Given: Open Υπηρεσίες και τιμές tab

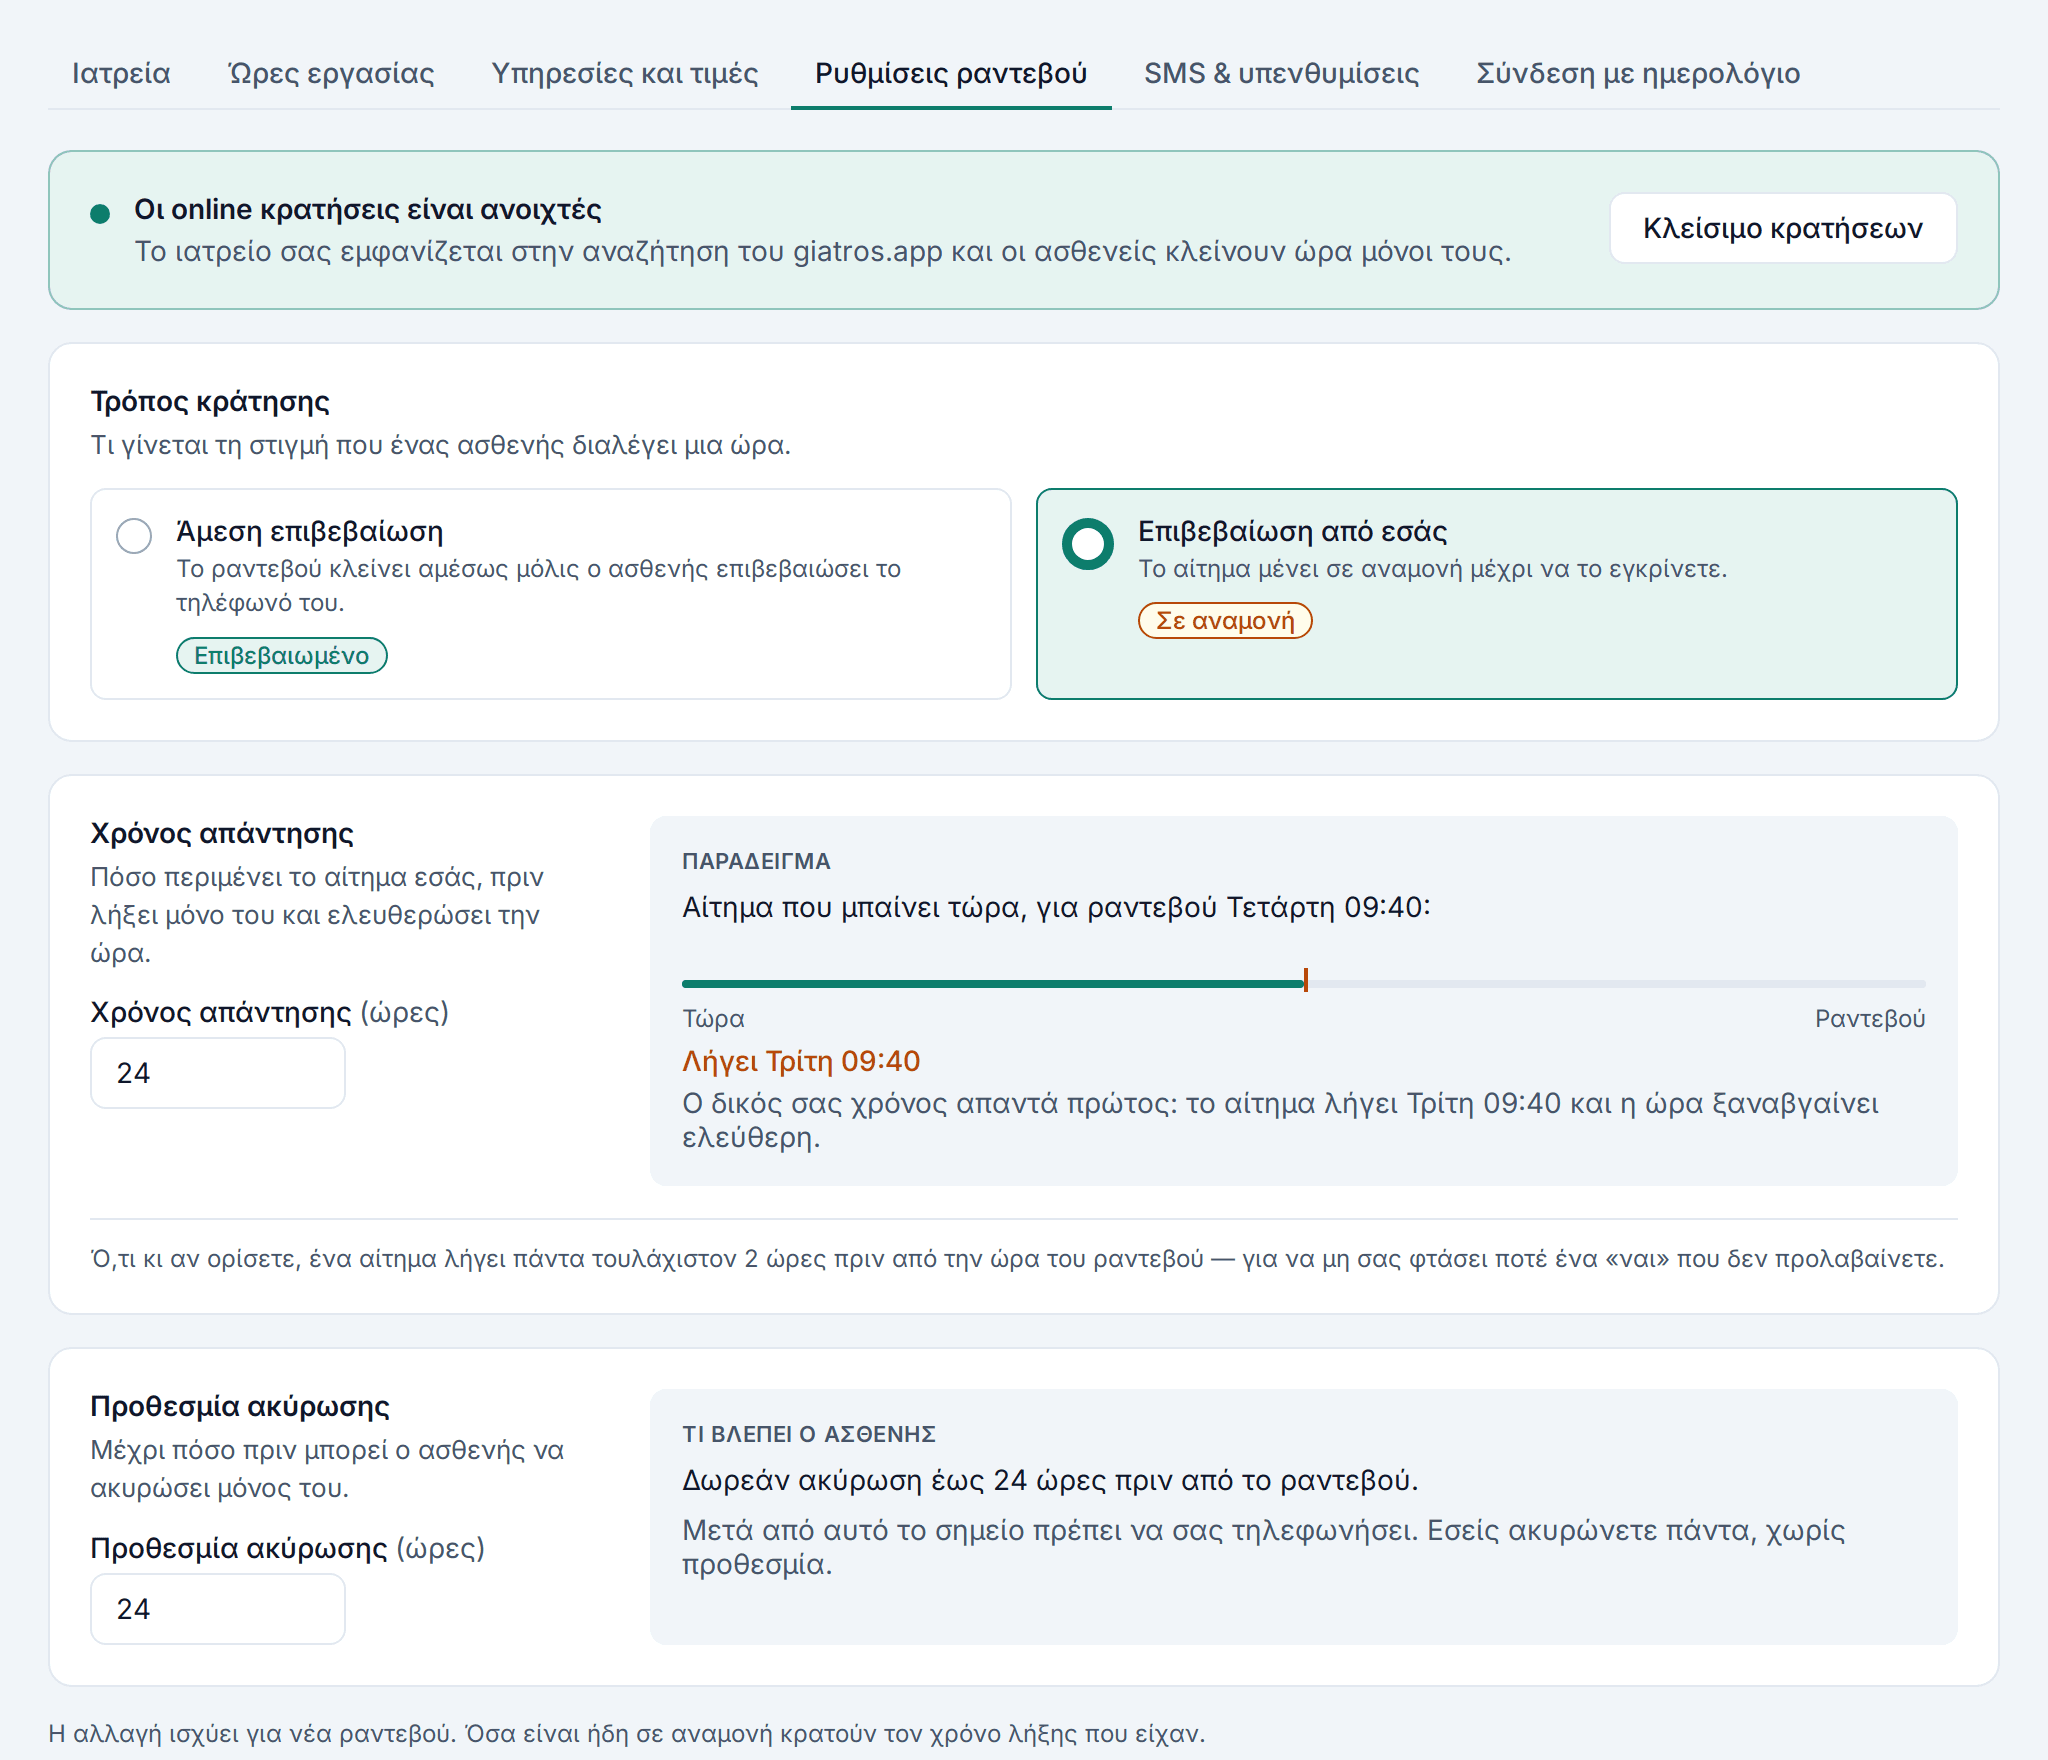Looking at the screenshot, I should tap(625, 73).
